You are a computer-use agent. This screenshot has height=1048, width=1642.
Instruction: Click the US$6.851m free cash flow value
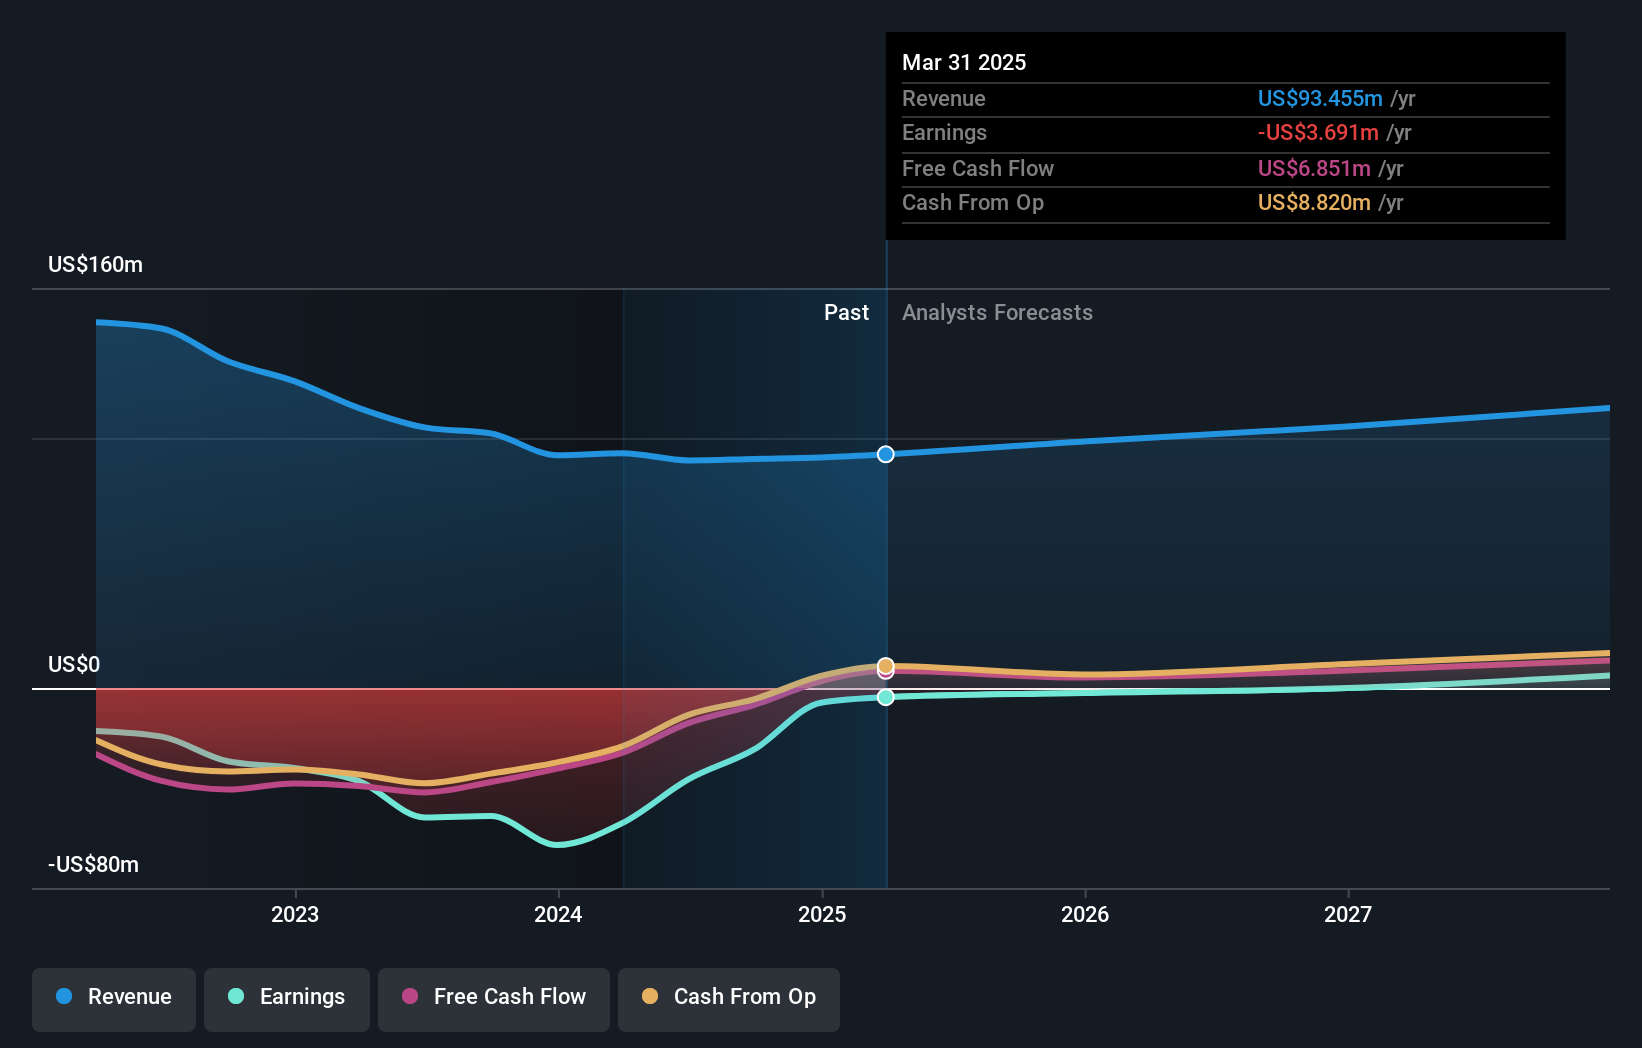pyautogui.click(x=1314, y=169)
